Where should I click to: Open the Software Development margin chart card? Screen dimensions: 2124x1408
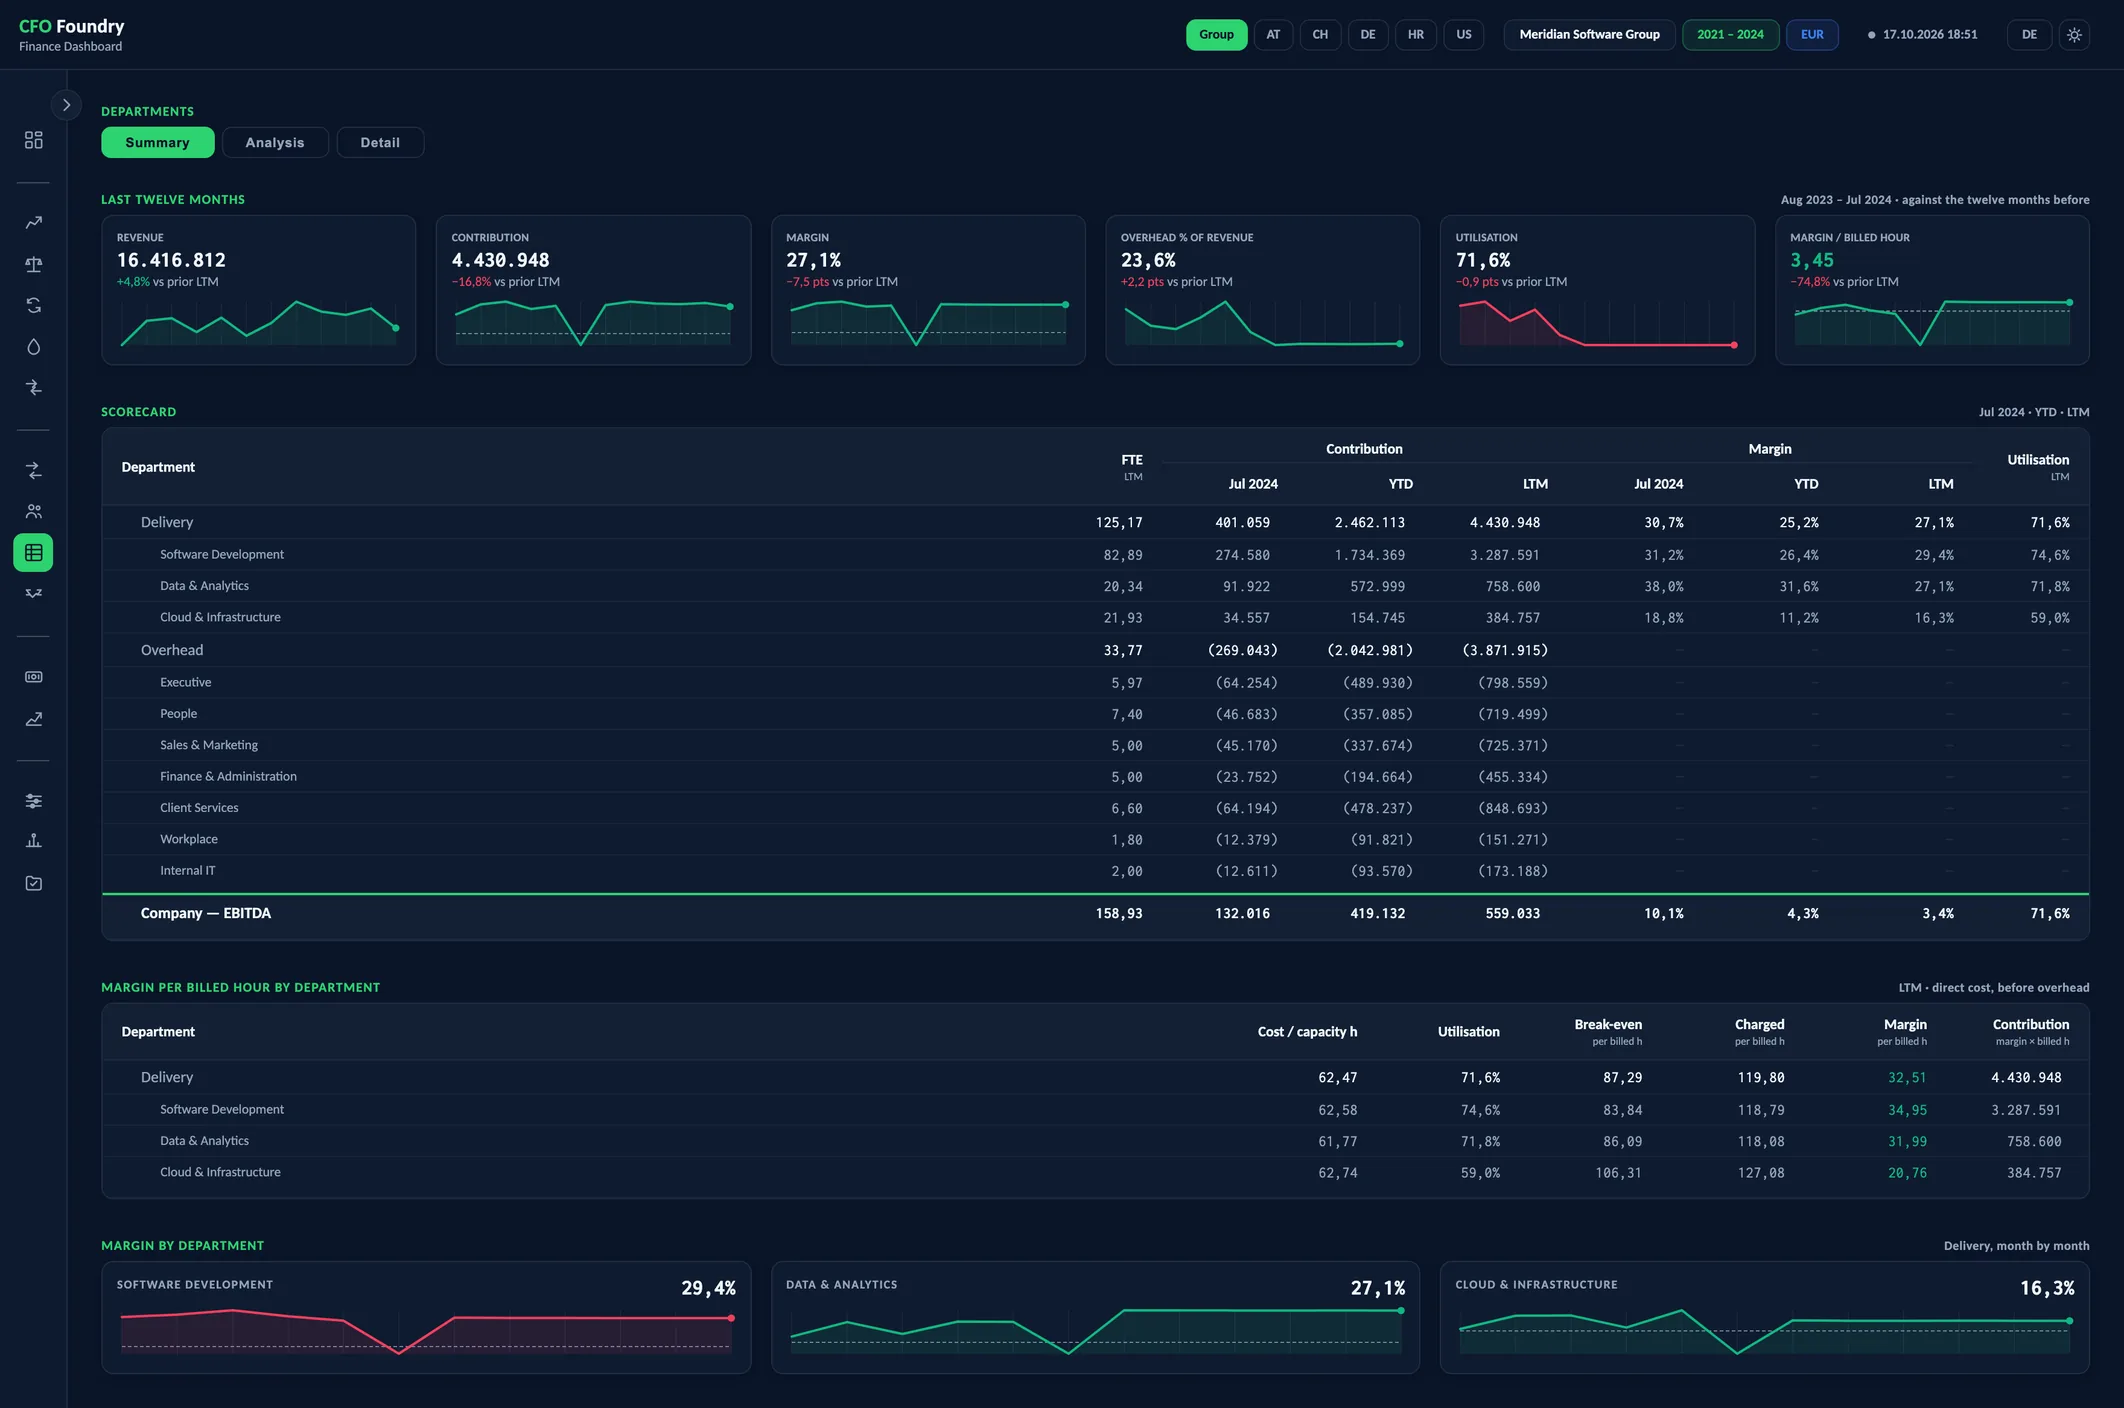coord(426,1317)
